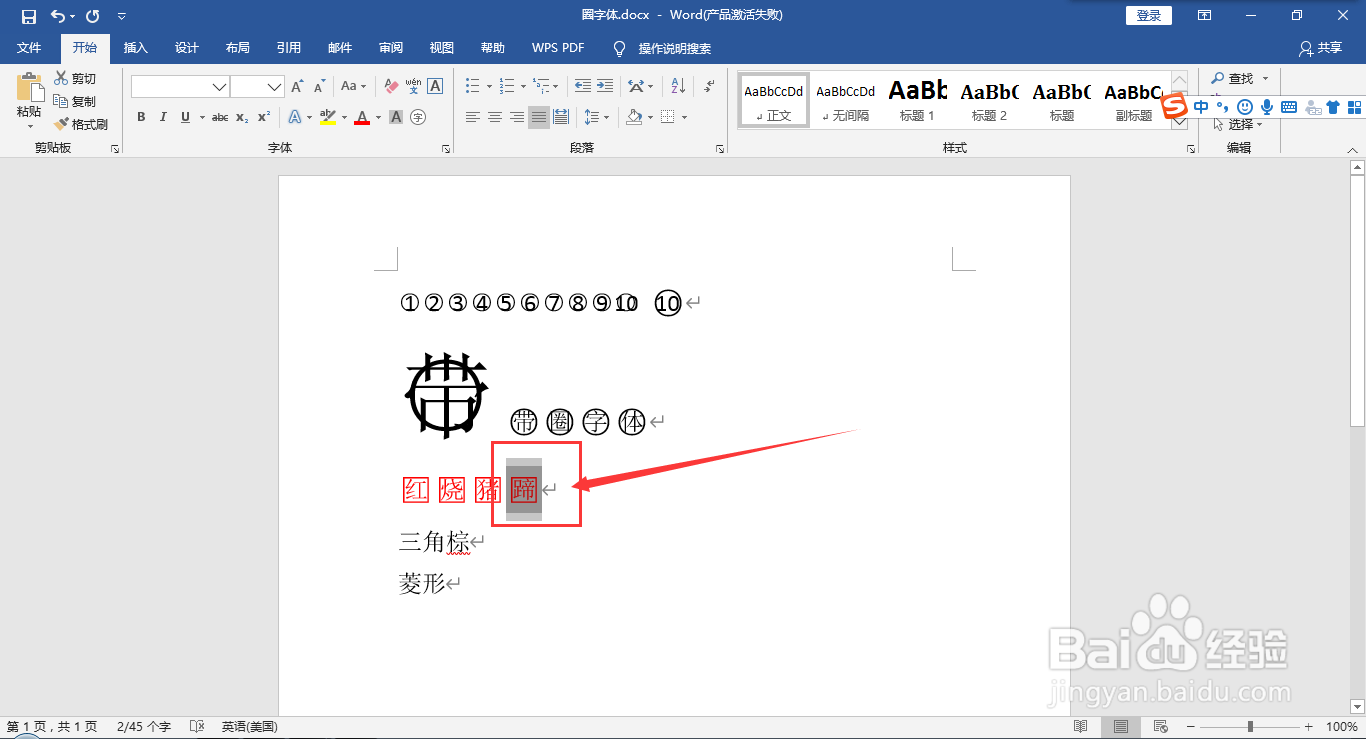
Task: Click the Clear formatting eraser icon
Action: click(391, 87)
